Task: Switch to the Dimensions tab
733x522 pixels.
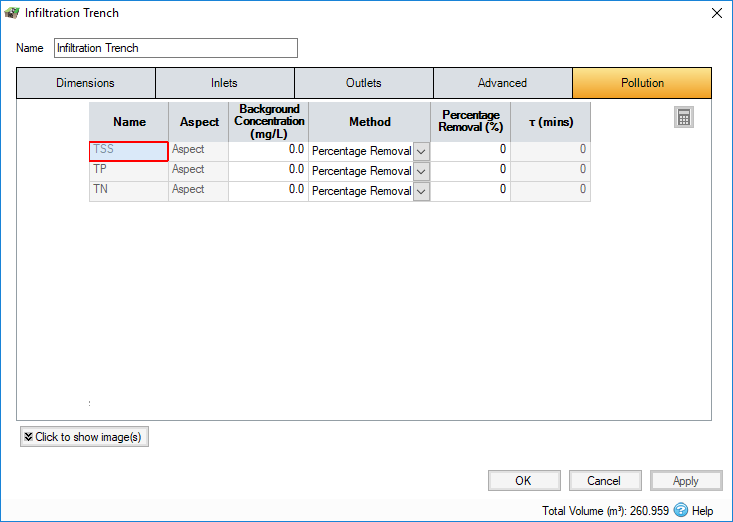Action: coord(86,83)
